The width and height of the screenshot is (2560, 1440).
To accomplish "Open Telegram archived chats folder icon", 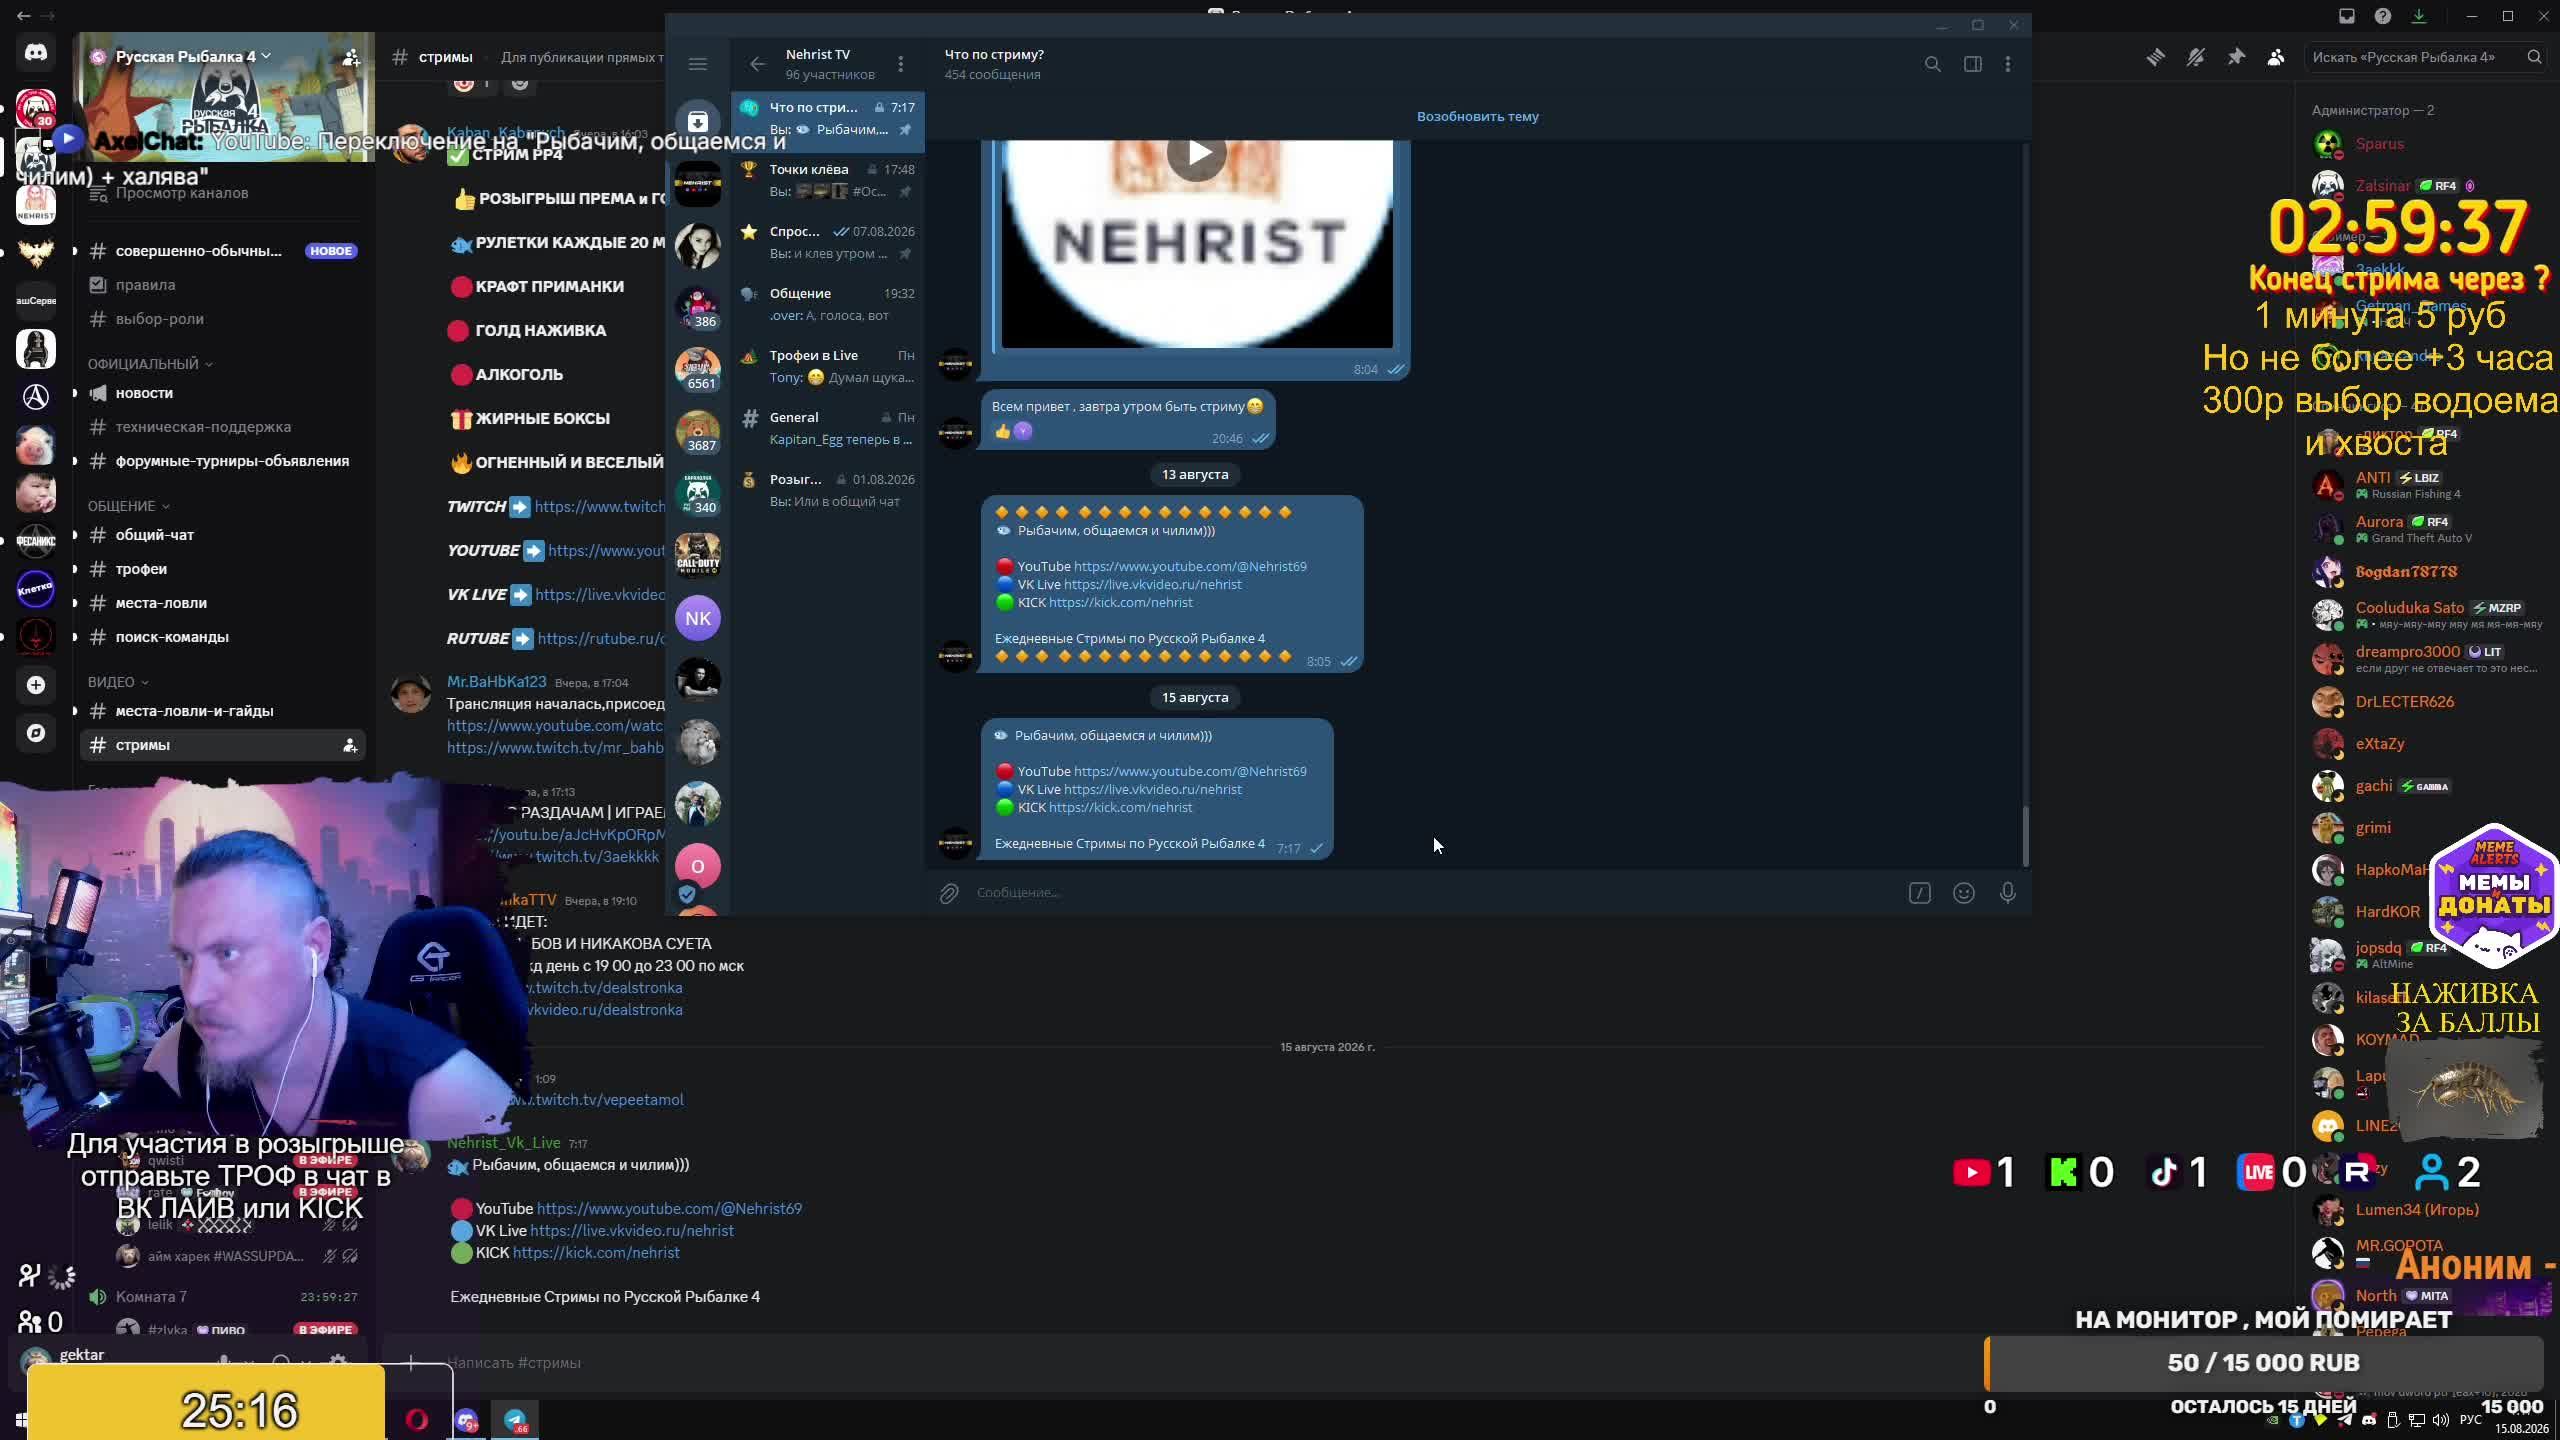I will coord(698,122).
